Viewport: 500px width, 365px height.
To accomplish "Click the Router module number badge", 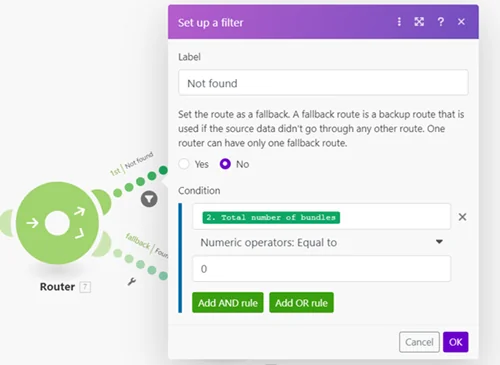I will pos(85,287).
